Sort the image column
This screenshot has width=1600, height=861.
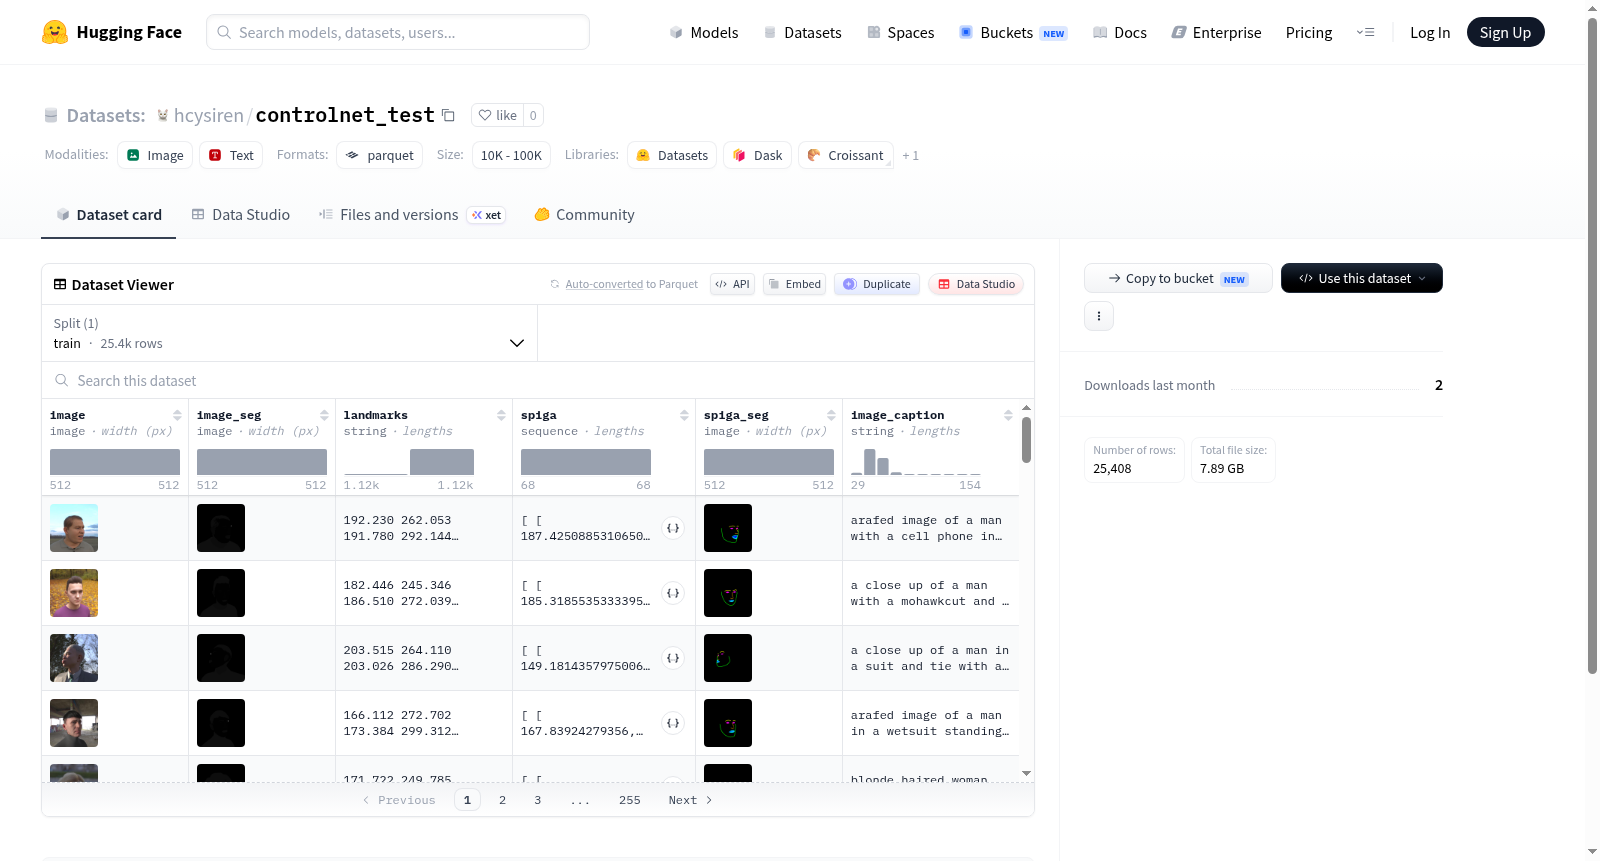pyautogui.click(x=177, y=415)
